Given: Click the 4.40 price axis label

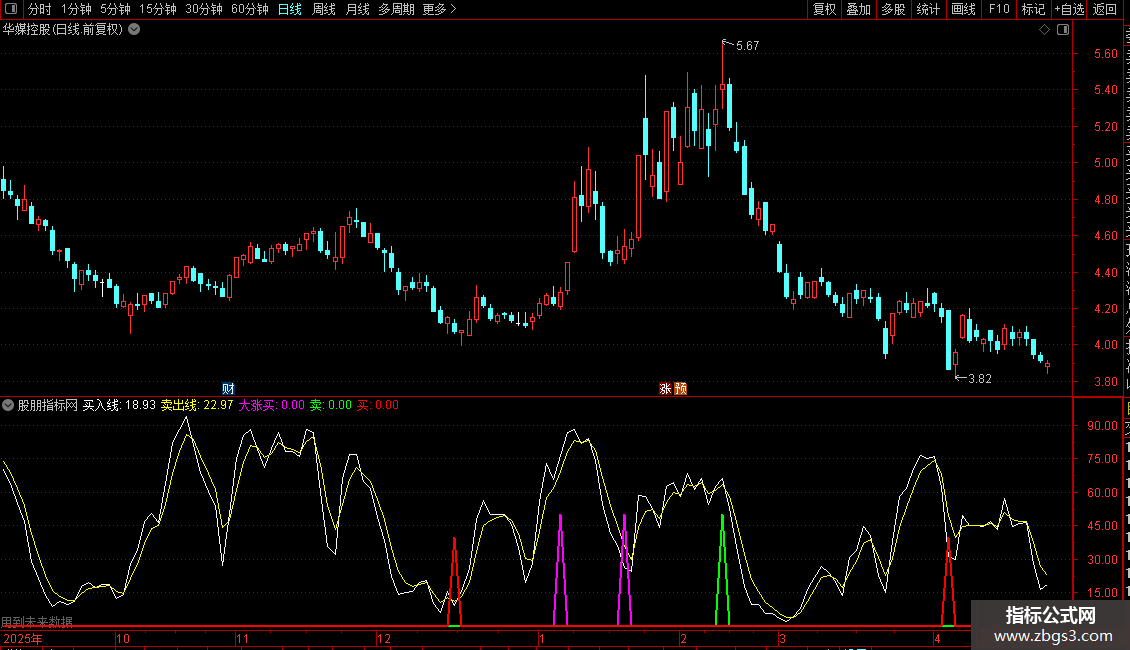Looking at the screenshot, I should (1105, 272).
